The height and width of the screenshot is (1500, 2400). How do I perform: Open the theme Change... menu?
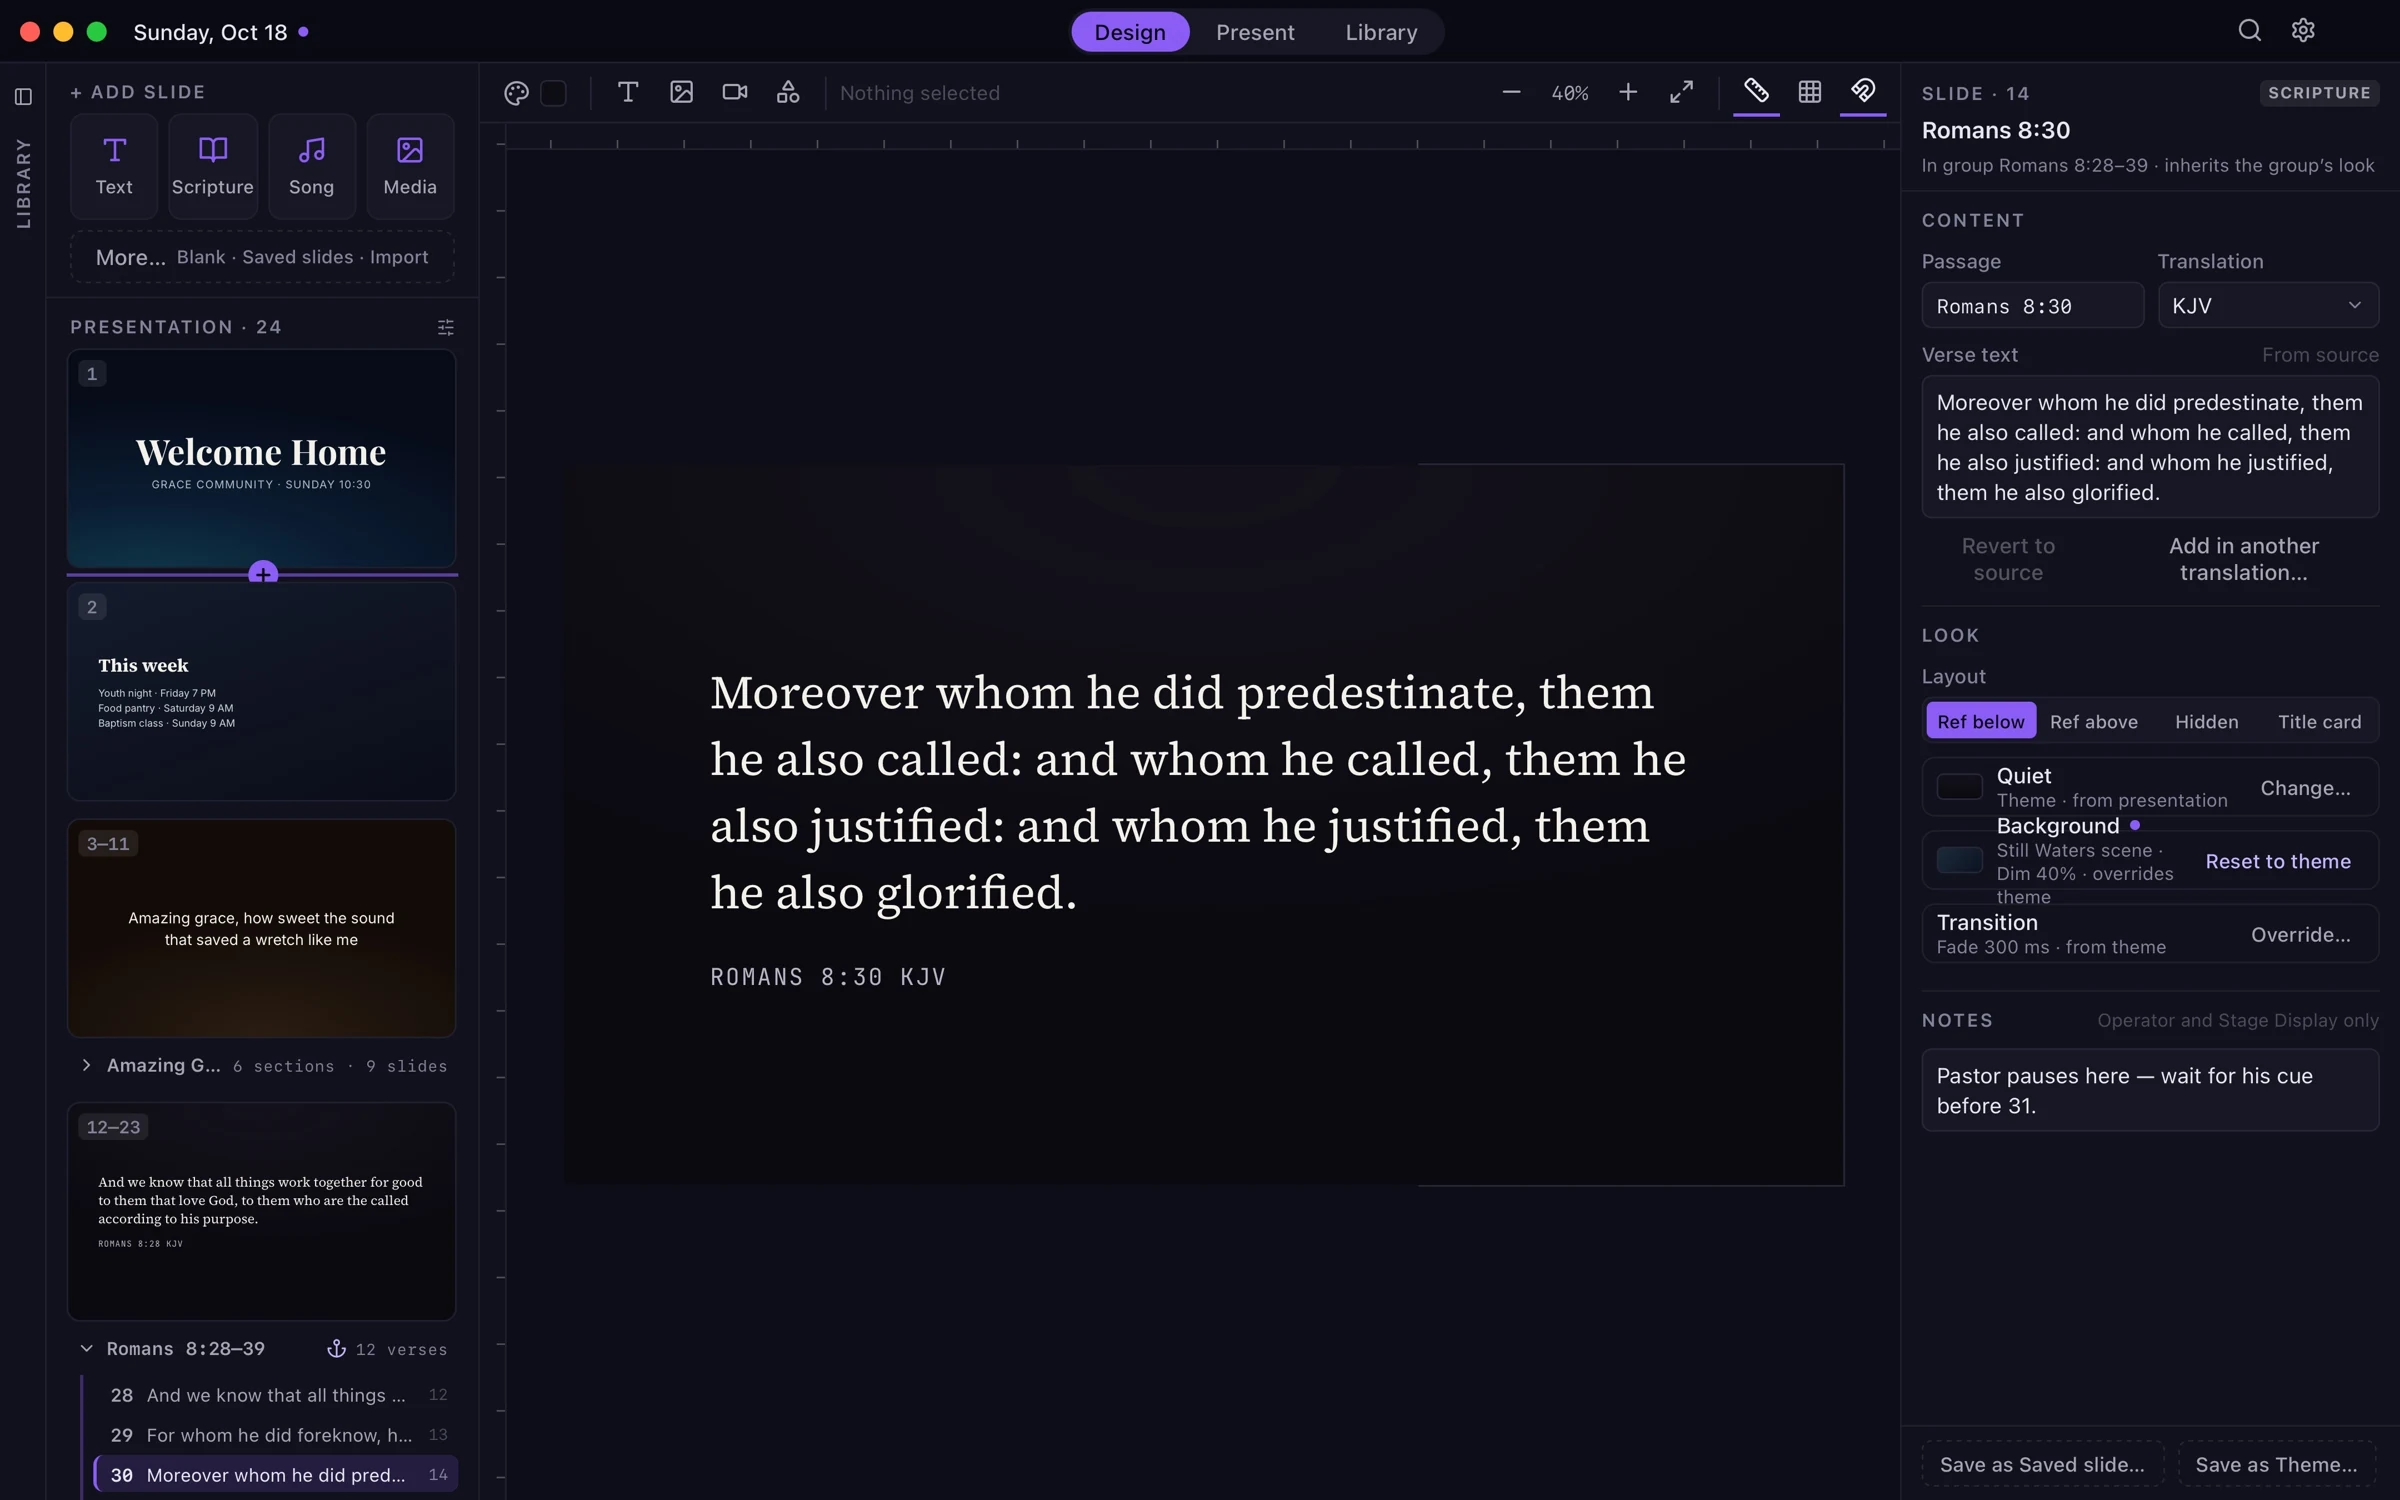pyautogui.click(x=2305, y=788)
